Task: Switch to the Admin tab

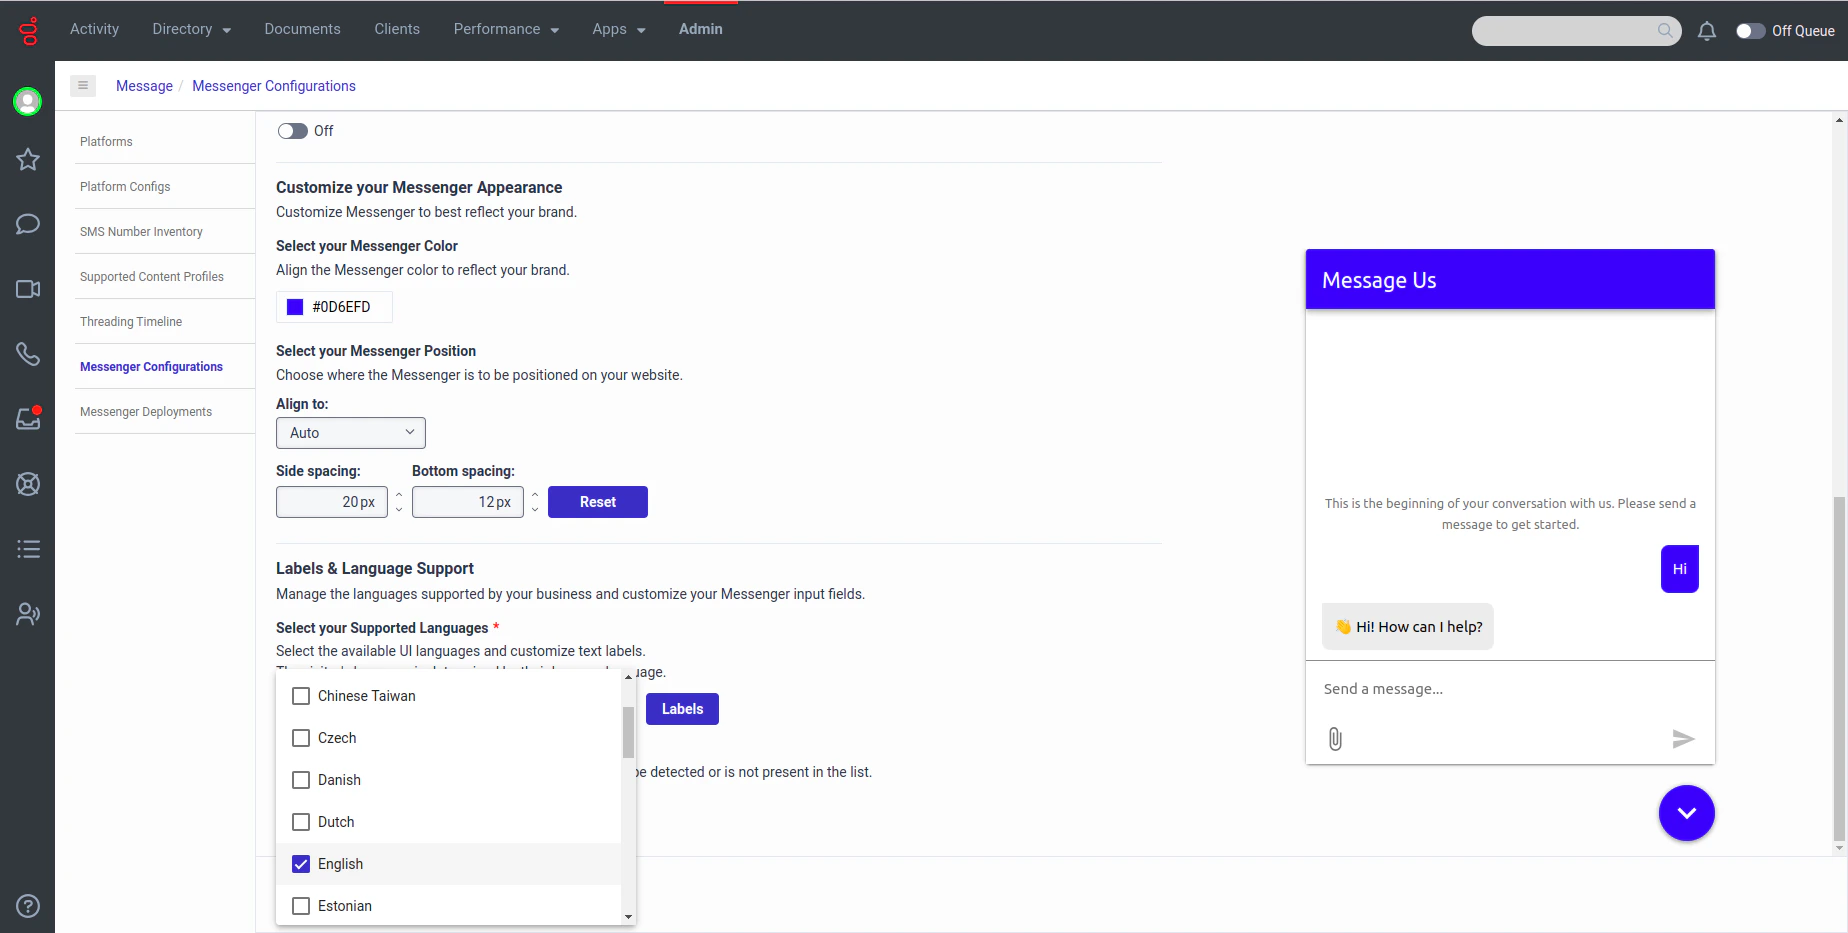Action: [x=700, y=29]
